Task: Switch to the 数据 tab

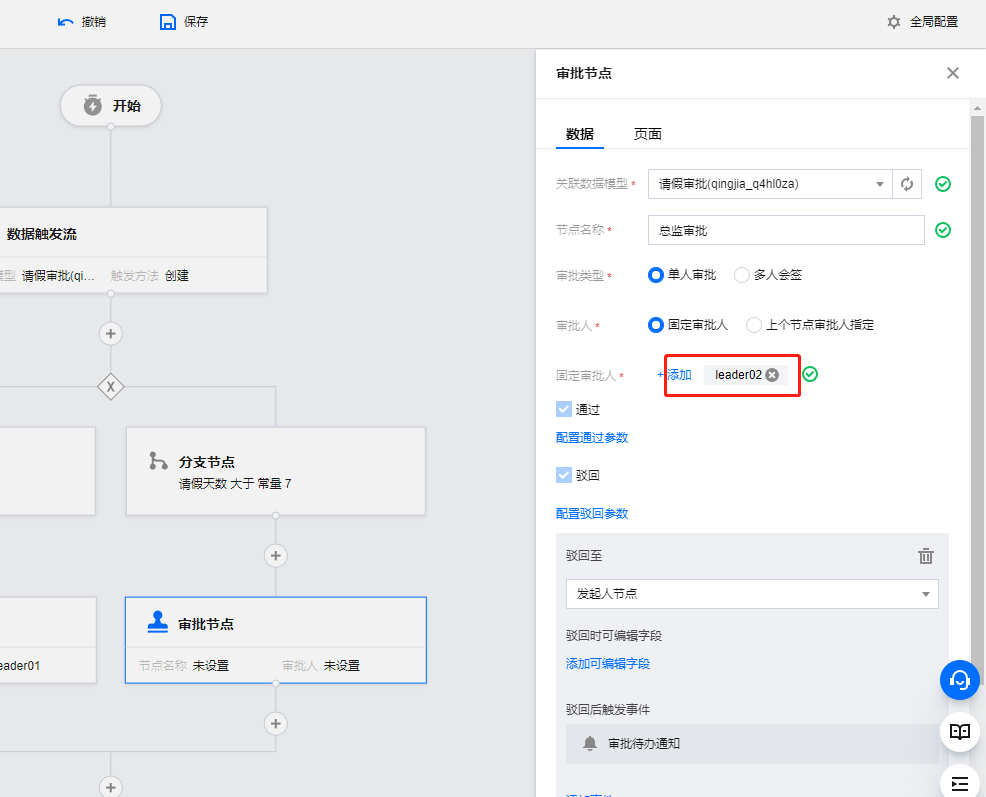Action: point(580,134)
